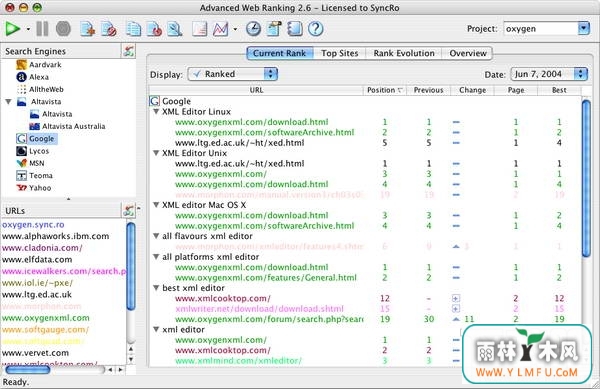Collapse the XML Editor Unix keyword group
Screen dimensions: 600x389
coord(156,153)
